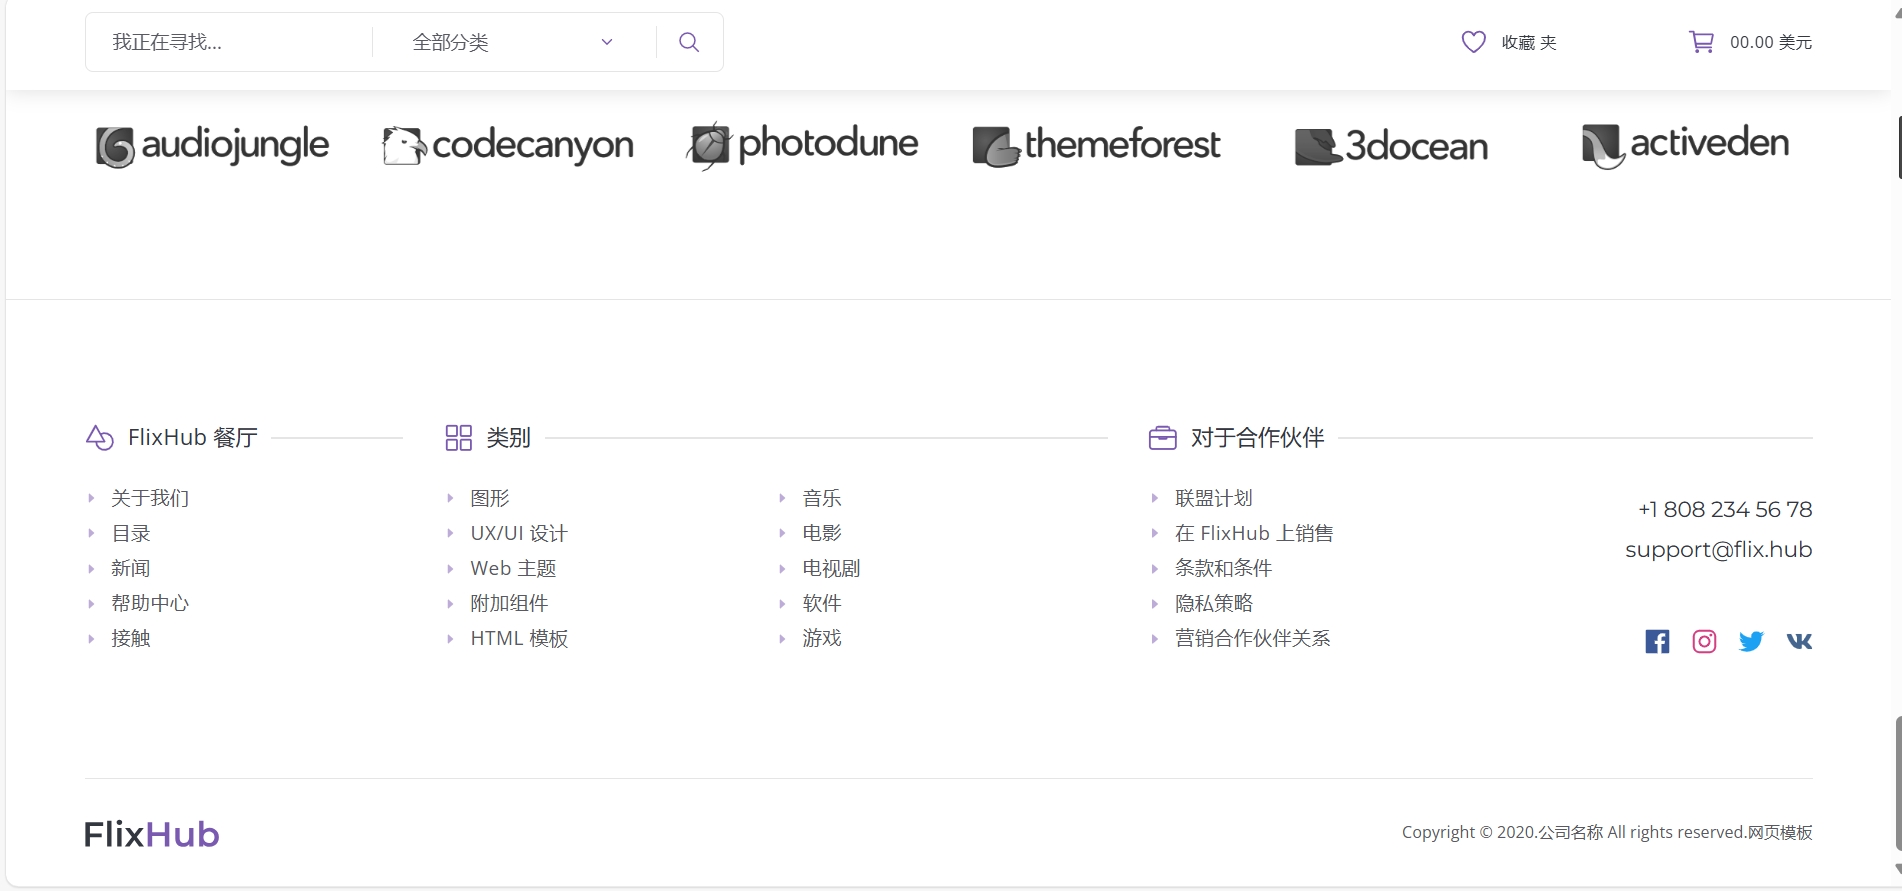Open the 条款和条件 link
This screenshot has height=891, width=1902.
[x=1223, y=568]
